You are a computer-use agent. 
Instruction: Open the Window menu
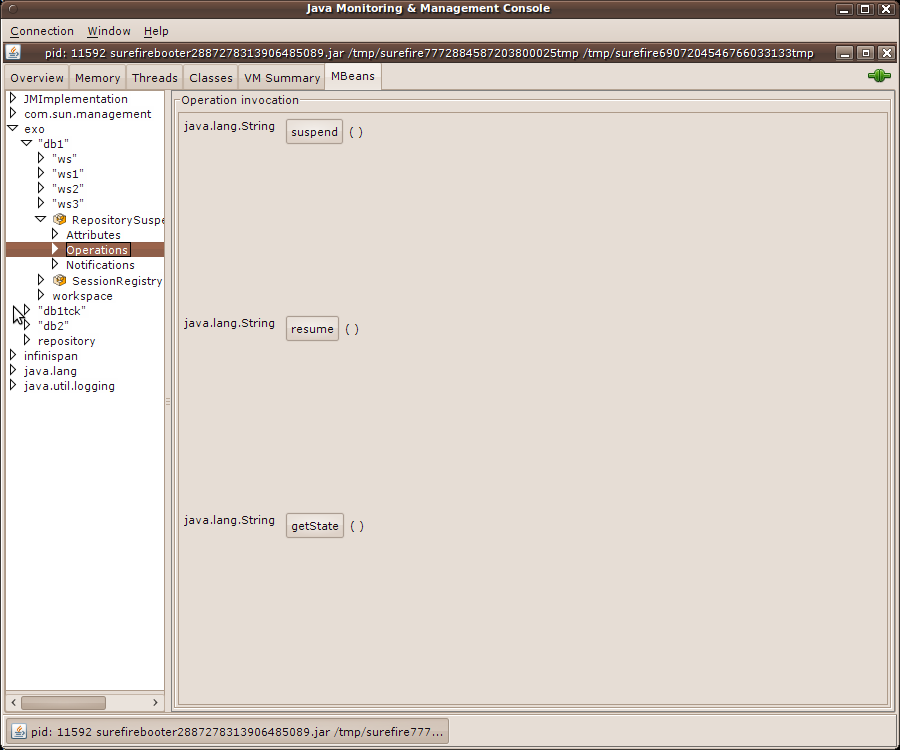(108, 31)
